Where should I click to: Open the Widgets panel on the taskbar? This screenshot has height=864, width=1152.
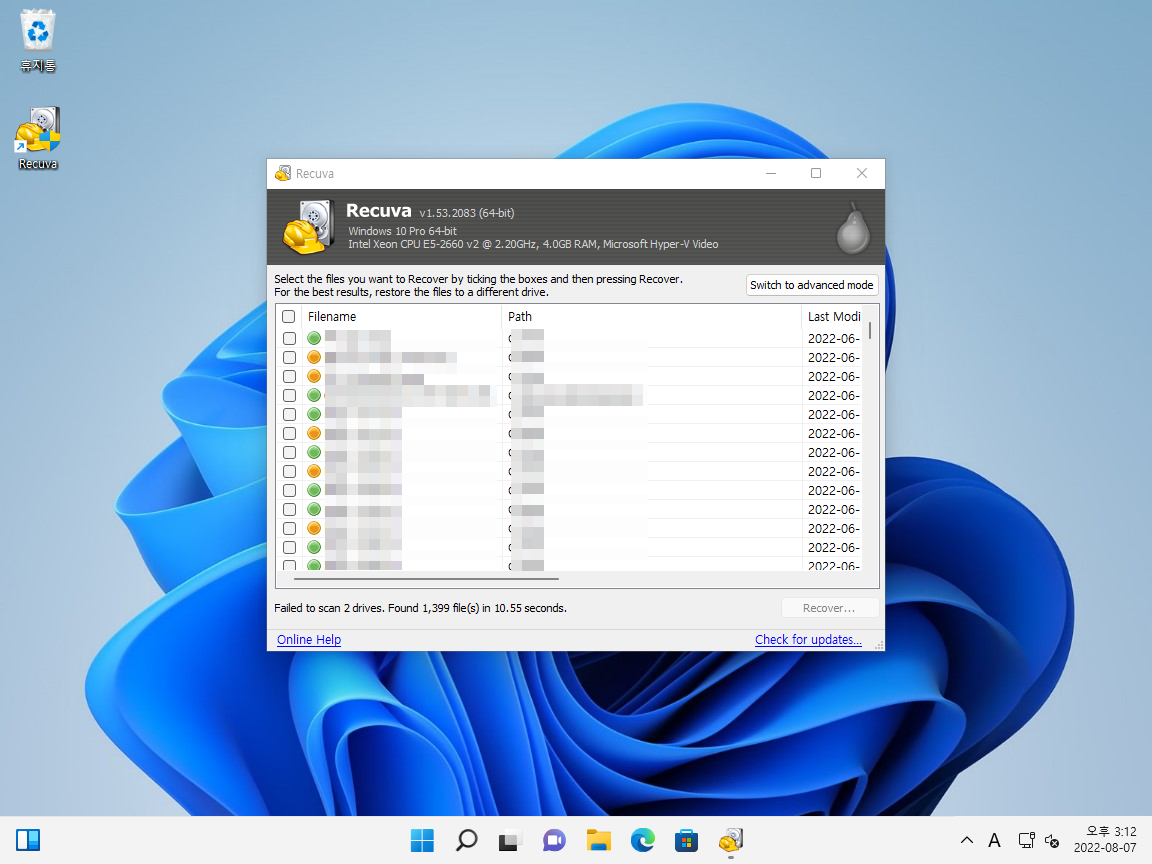28,840
